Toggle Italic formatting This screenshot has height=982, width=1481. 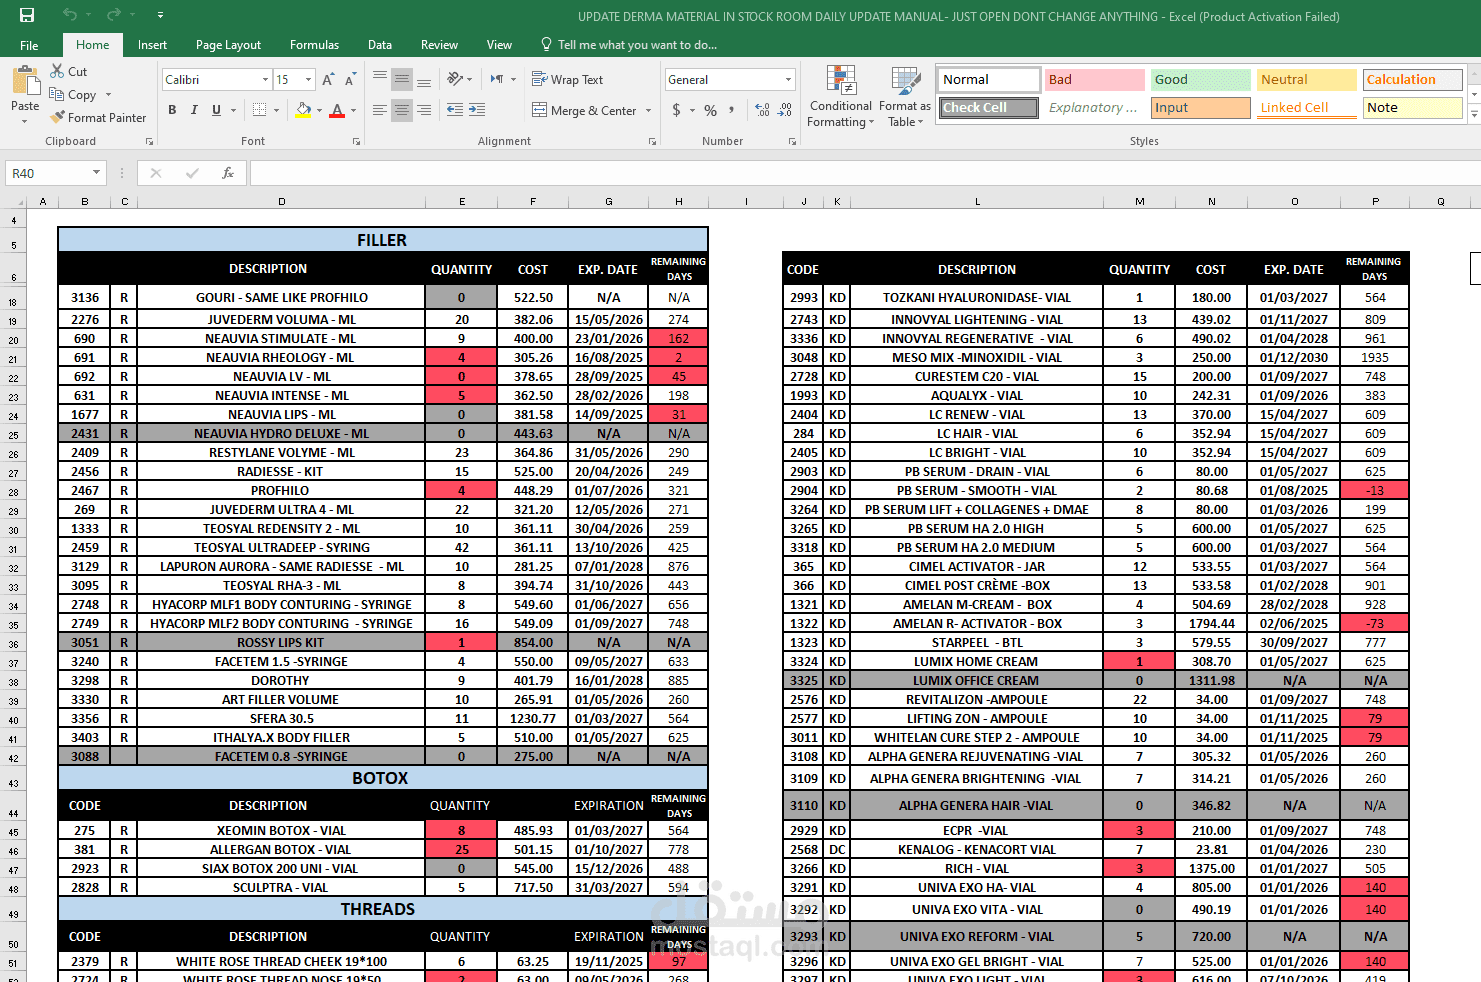click(x=194, y=110)
